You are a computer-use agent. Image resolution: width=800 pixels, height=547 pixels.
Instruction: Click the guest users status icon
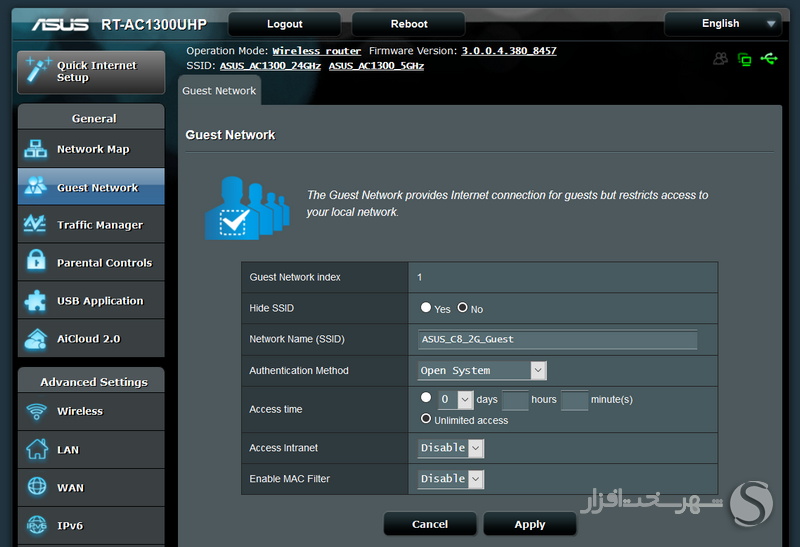tap(720, 59)
